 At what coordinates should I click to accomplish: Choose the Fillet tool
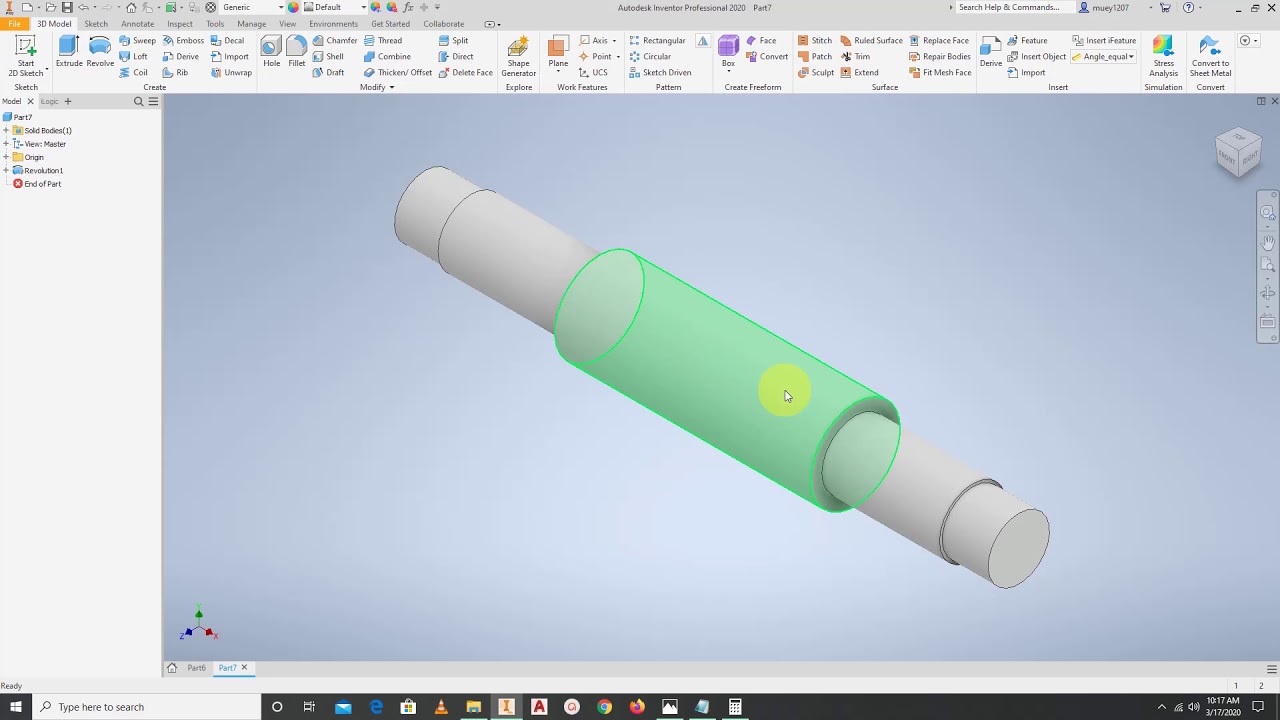tap(297, 52)
